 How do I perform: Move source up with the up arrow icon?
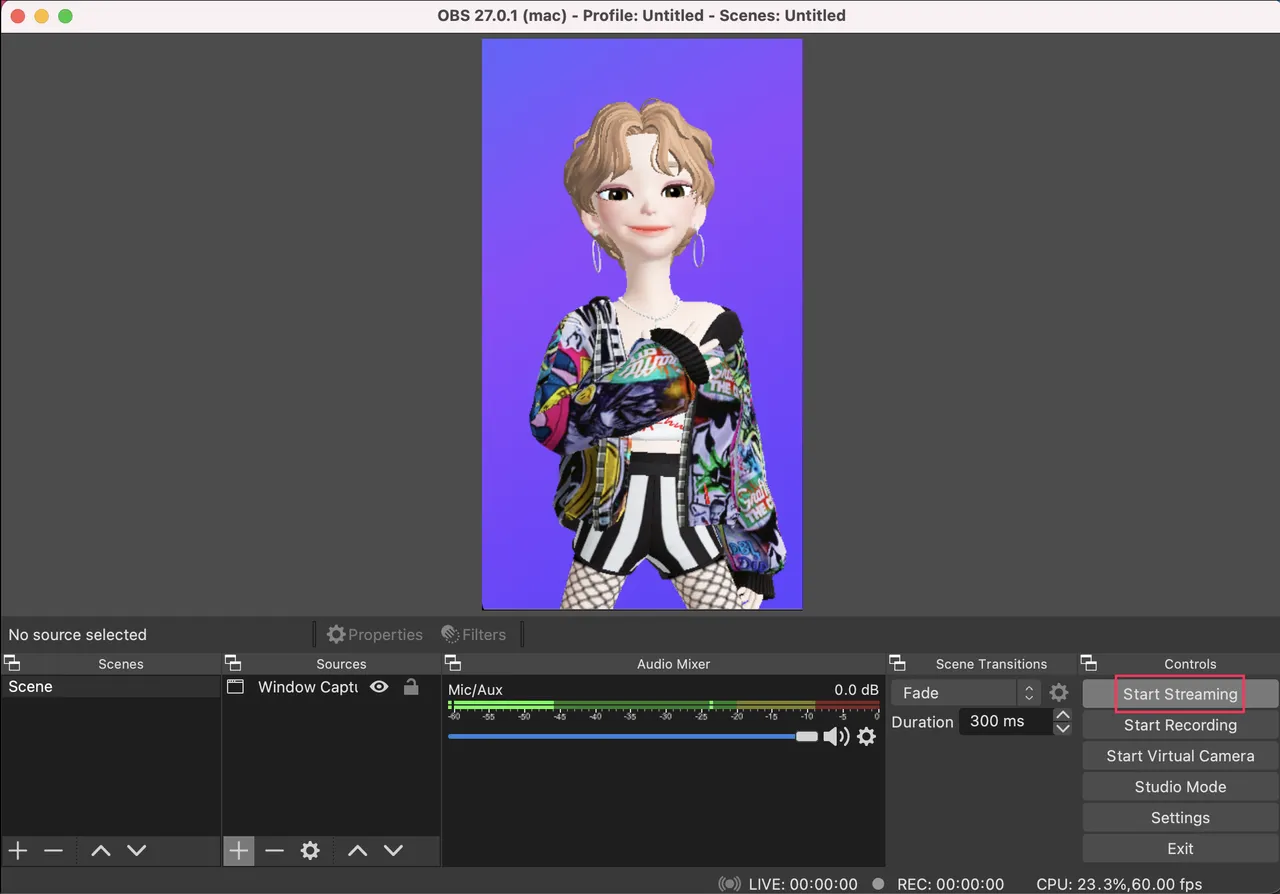coord(357,850)
